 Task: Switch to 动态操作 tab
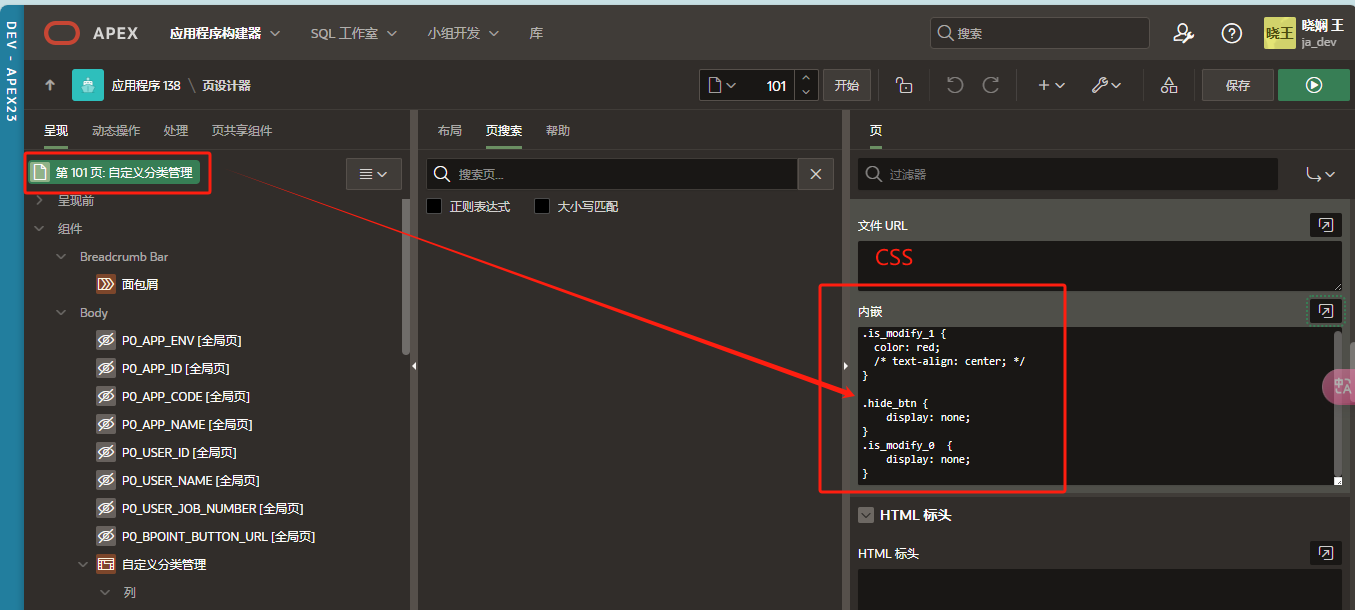click(116, 130)
